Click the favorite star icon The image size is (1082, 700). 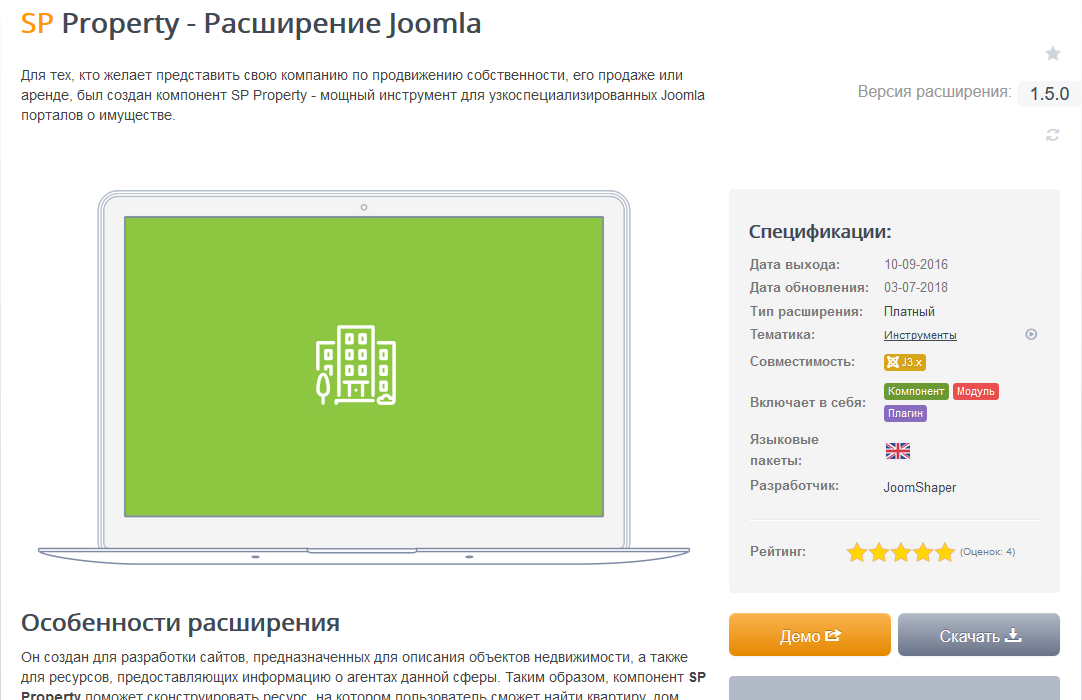click(x=1052, y=53)
